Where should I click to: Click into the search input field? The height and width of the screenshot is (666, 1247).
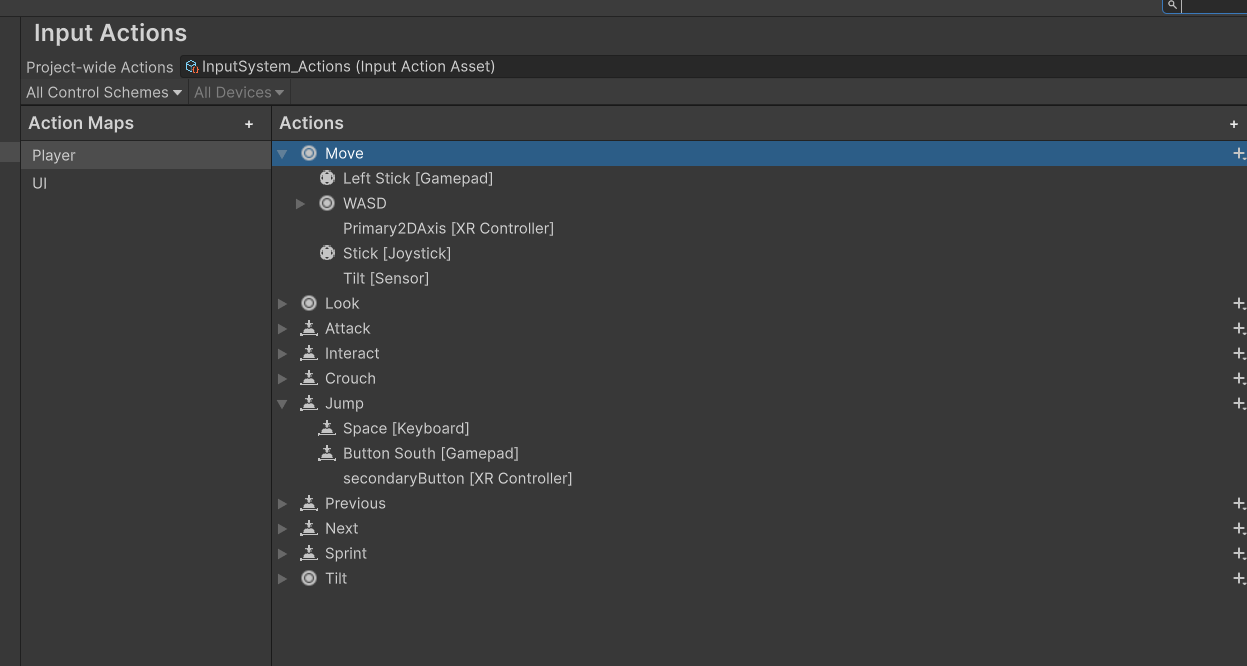(1215, 5)
